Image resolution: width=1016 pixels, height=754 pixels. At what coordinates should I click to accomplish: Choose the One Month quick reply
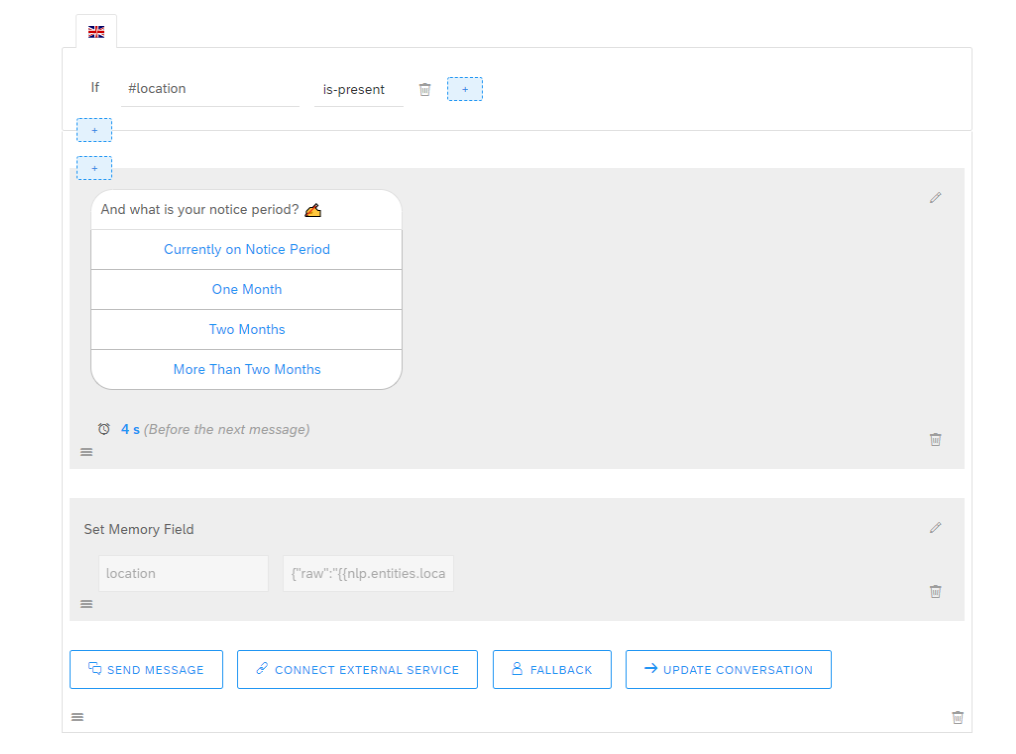(x=246, y=290)
